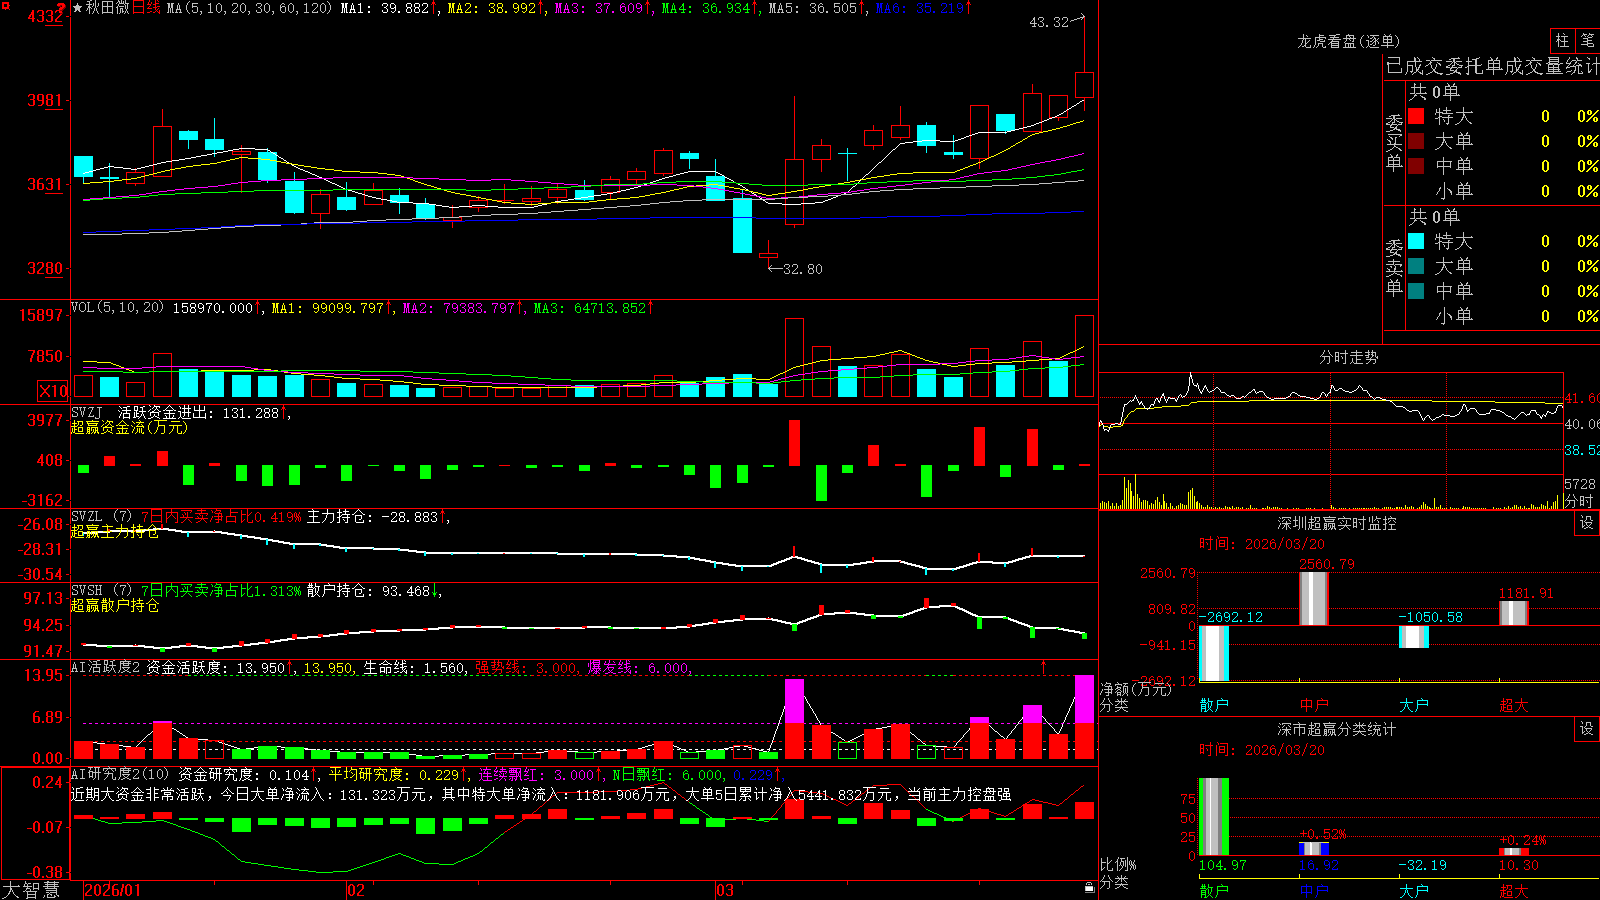Click the green 散户 ratio bar at 104.97
Image resolution: width=1600 pixels, height=900 pixels.
[1214, 817]
